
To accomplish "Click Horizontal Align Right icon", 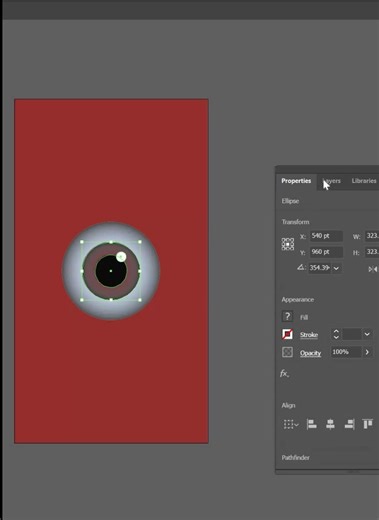I will coord(349,424).
